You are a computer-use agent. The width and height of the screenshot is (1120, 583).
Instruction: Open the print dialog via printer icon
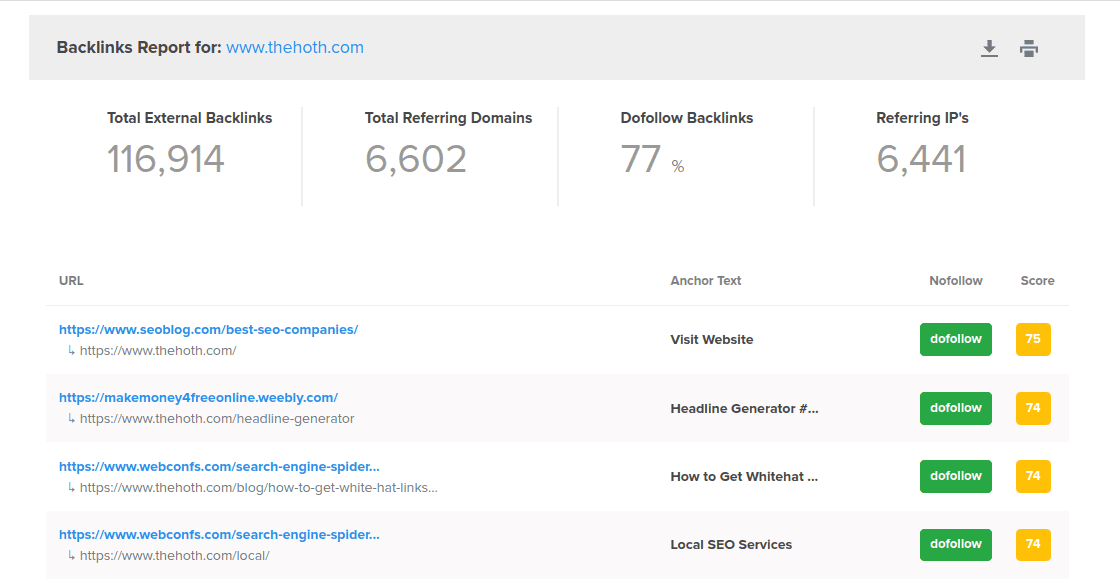pos(1029,47)
